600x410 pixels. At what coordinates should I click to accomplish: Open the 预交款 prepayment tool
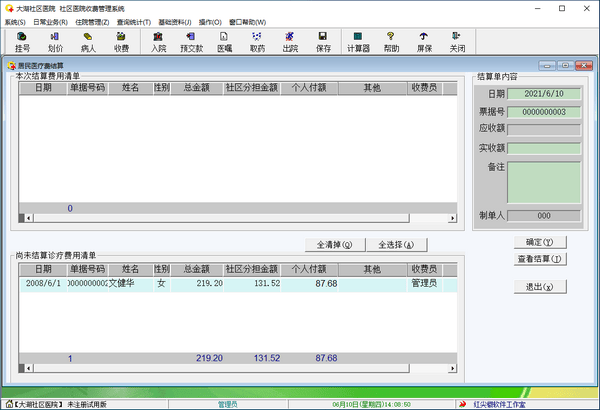point(191,41)
